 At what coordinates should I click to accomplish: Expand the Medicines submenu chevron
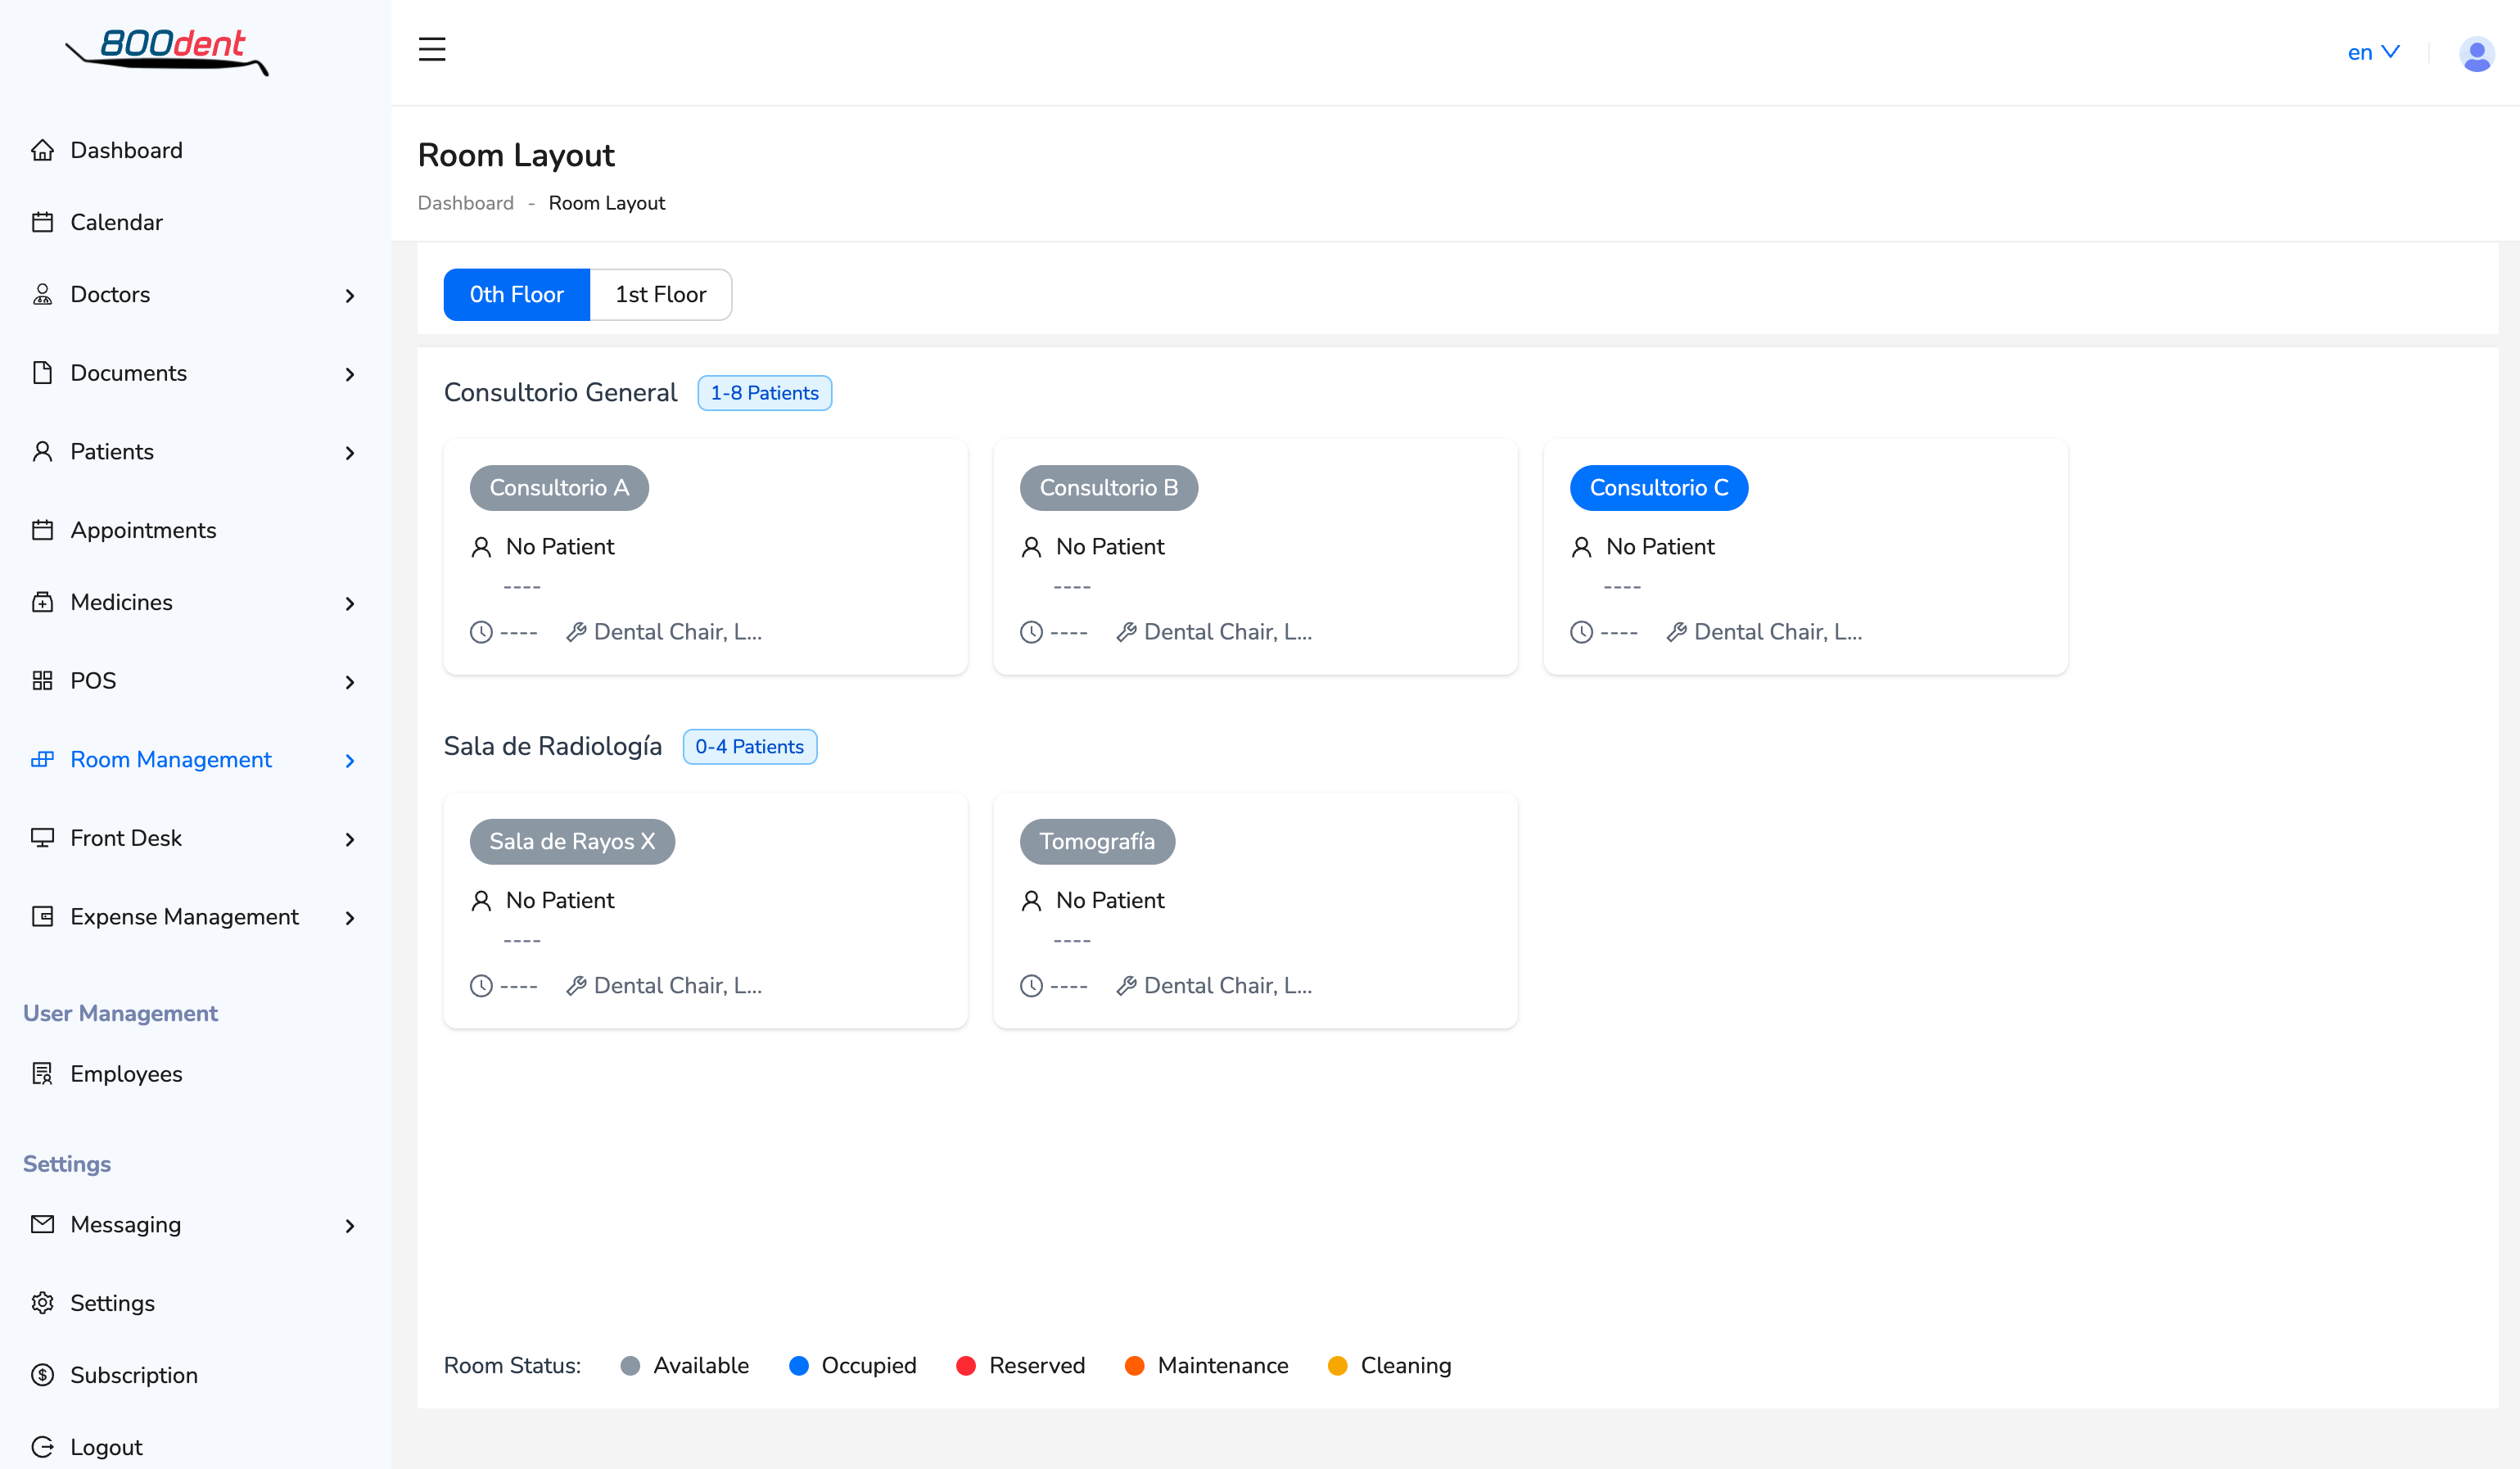pos(349,604)
